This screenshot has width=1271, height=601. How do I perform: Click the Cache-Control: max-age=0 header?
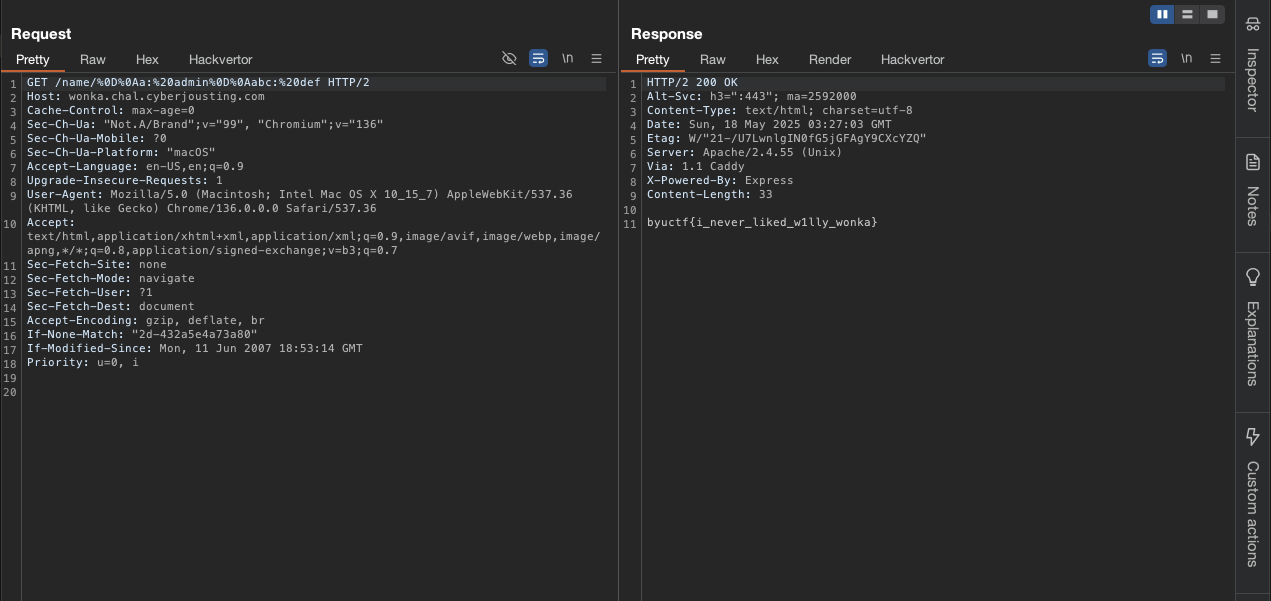pos(111,111)
